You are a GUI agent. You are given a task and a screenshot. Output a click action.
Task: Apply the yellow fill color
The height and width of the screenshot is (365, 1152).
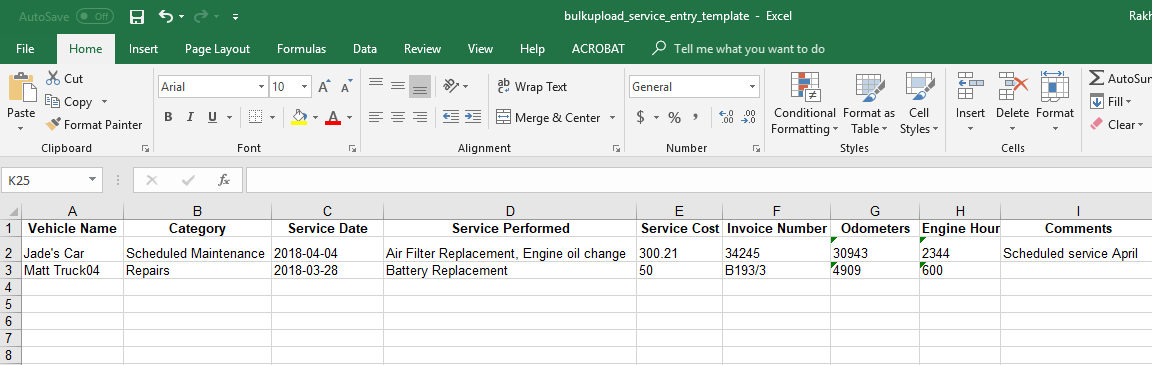coord(299,117)
